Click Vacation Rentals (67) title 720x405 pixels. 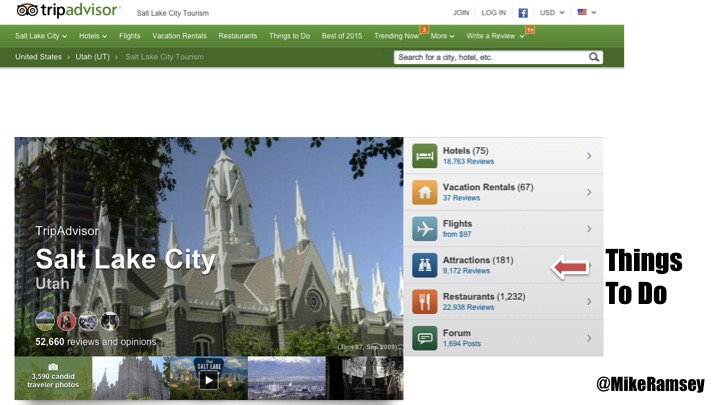[x=488, y=187]
